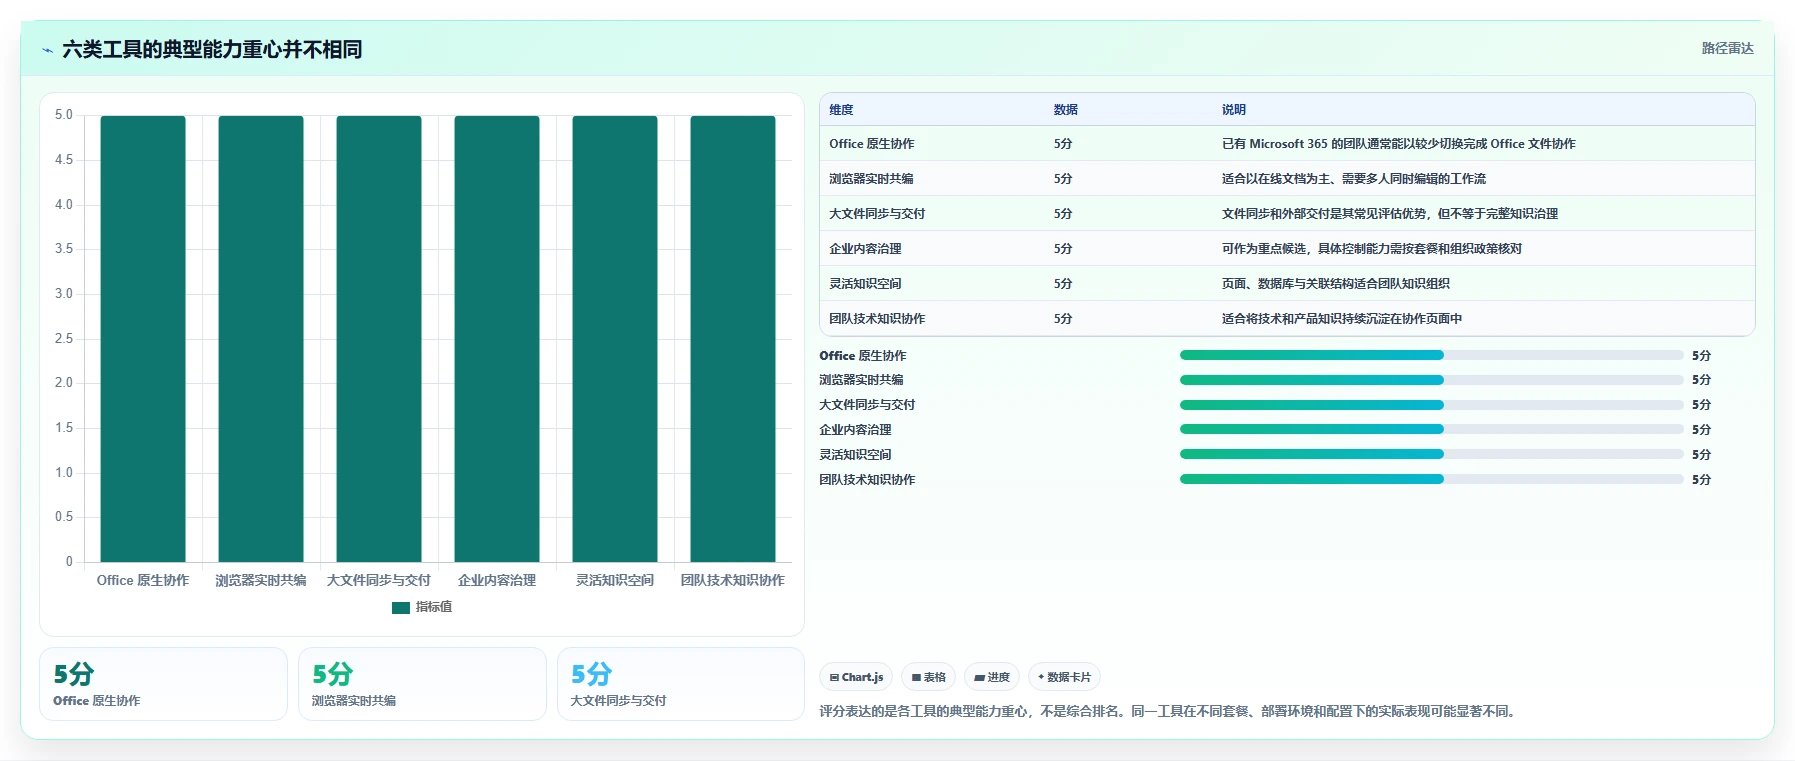Click the description 文件同步和外部交付是其常见评估优势
The image size is (1795, 761).
point(1389,214)
